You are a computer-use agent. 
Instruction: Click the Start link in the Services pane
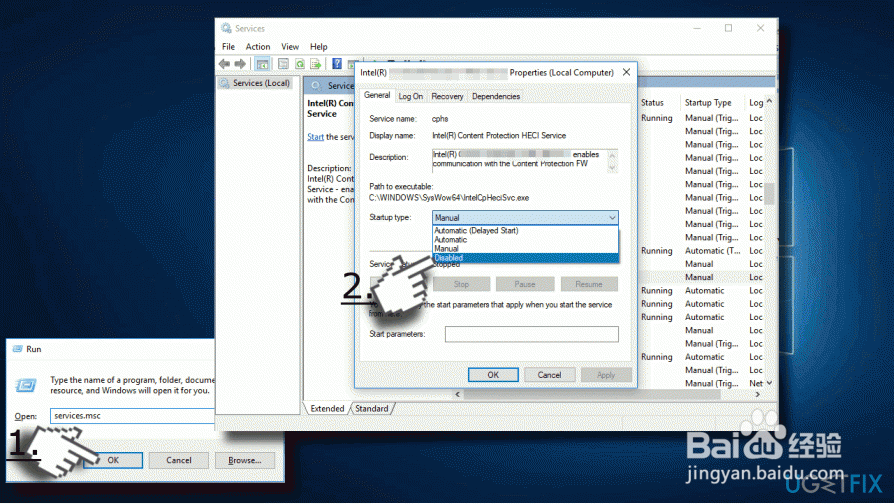[x=315, y=137]
